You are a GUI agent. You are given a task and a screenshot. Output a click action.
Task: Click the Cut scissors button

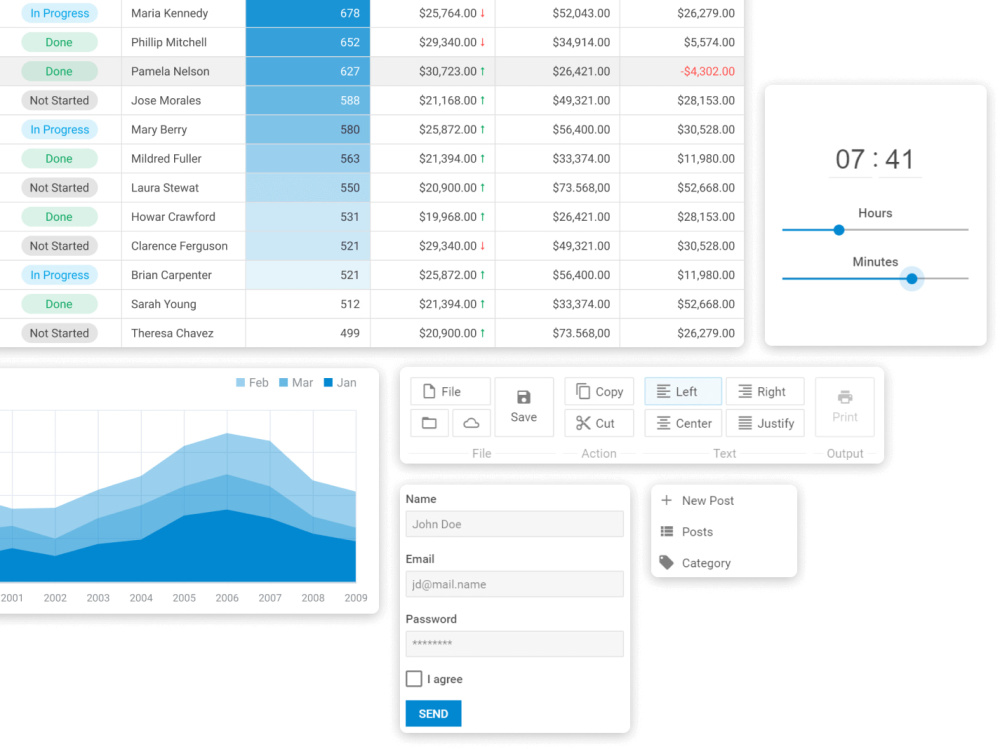point(599,423)
